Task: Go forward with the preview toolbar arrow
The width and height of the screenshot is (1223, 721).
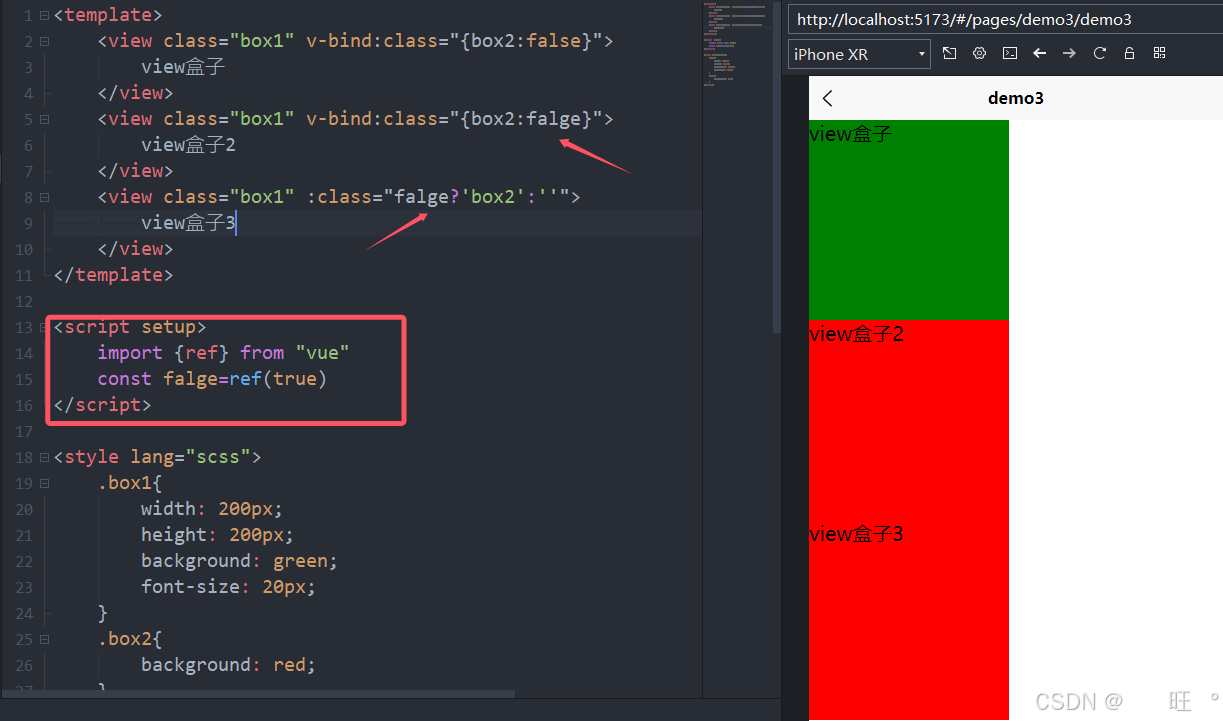Action: (x=1069, y=53)
